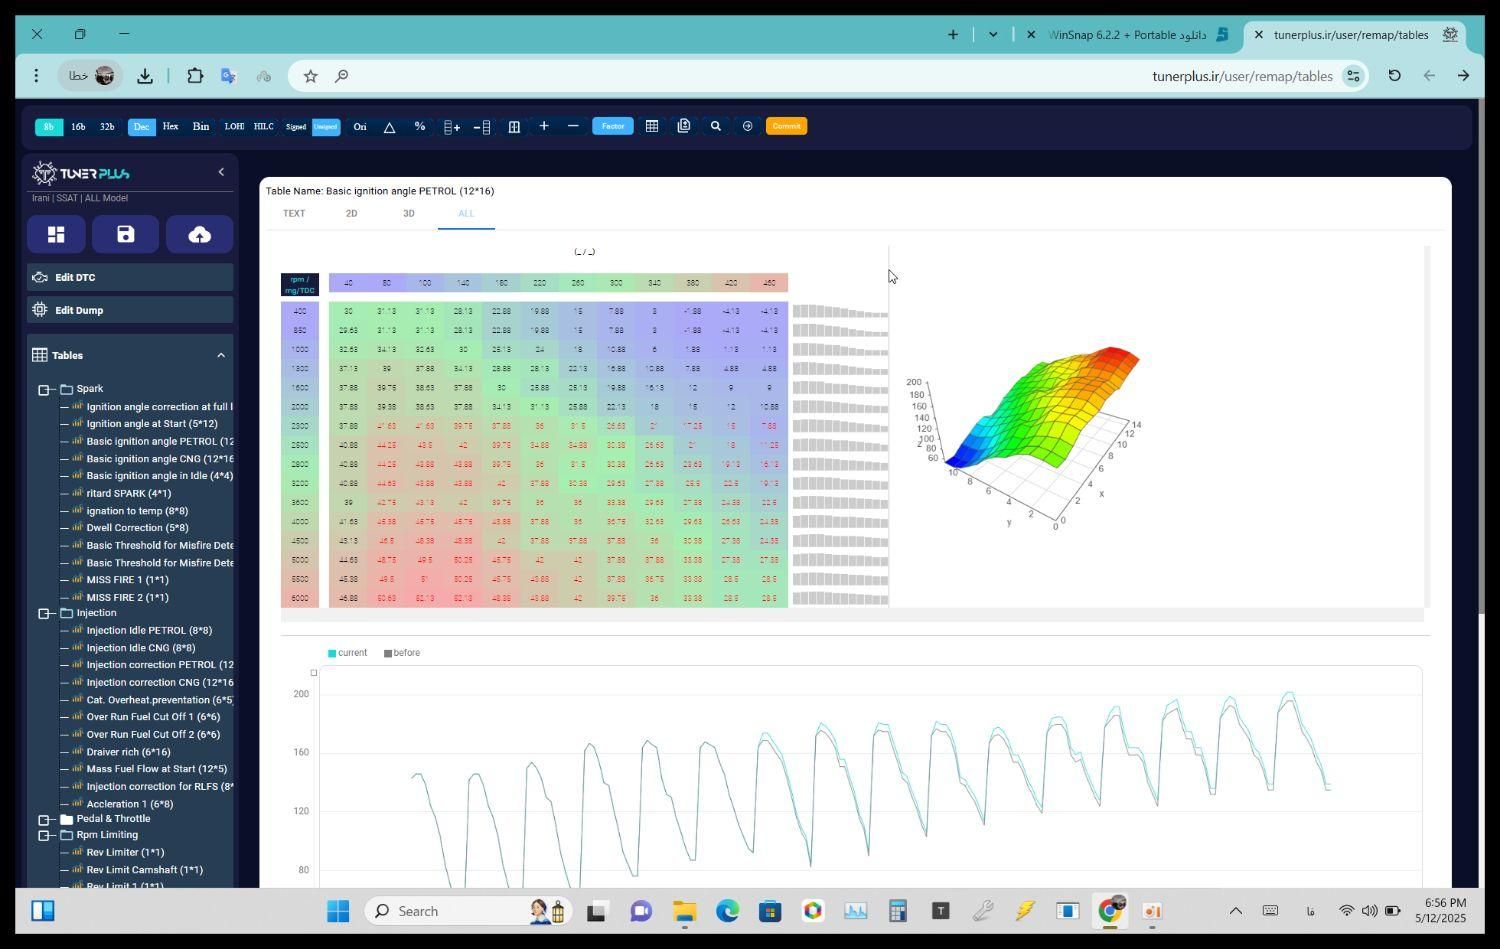Screen dimensions: 1500x949
Task: Click the copy table icon in toolbar
Action: coord(683,126)
